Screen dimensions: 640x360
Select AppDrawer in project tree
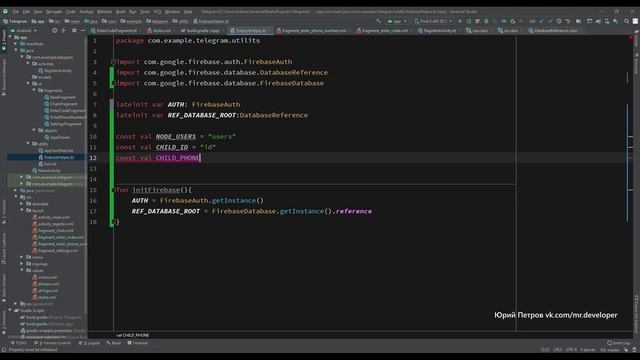click(60, 137)
